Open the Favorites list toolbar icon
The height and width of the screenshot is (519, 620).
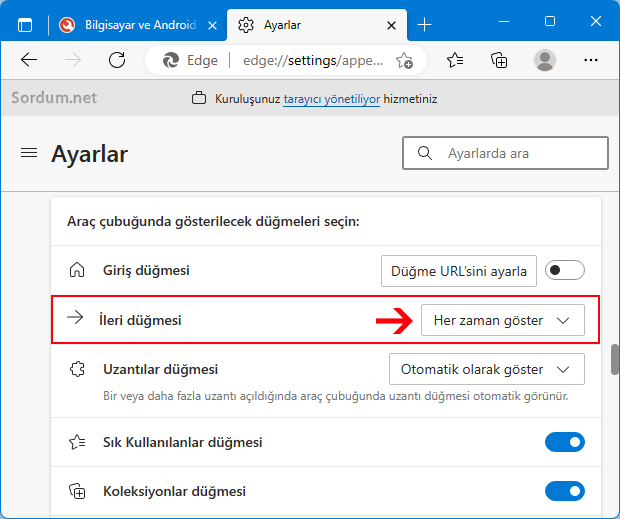455,60
